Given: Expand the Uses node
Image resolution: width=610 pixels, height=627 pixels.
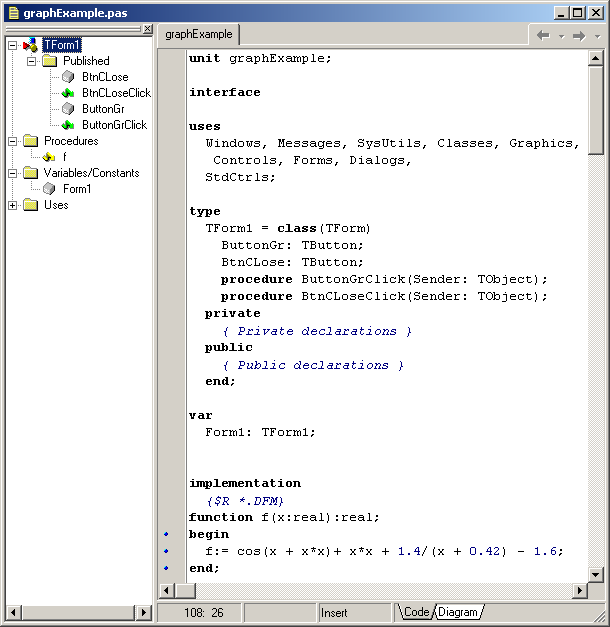Looking at the screenshot, I should pyautogui.click(x=13, y=205).
